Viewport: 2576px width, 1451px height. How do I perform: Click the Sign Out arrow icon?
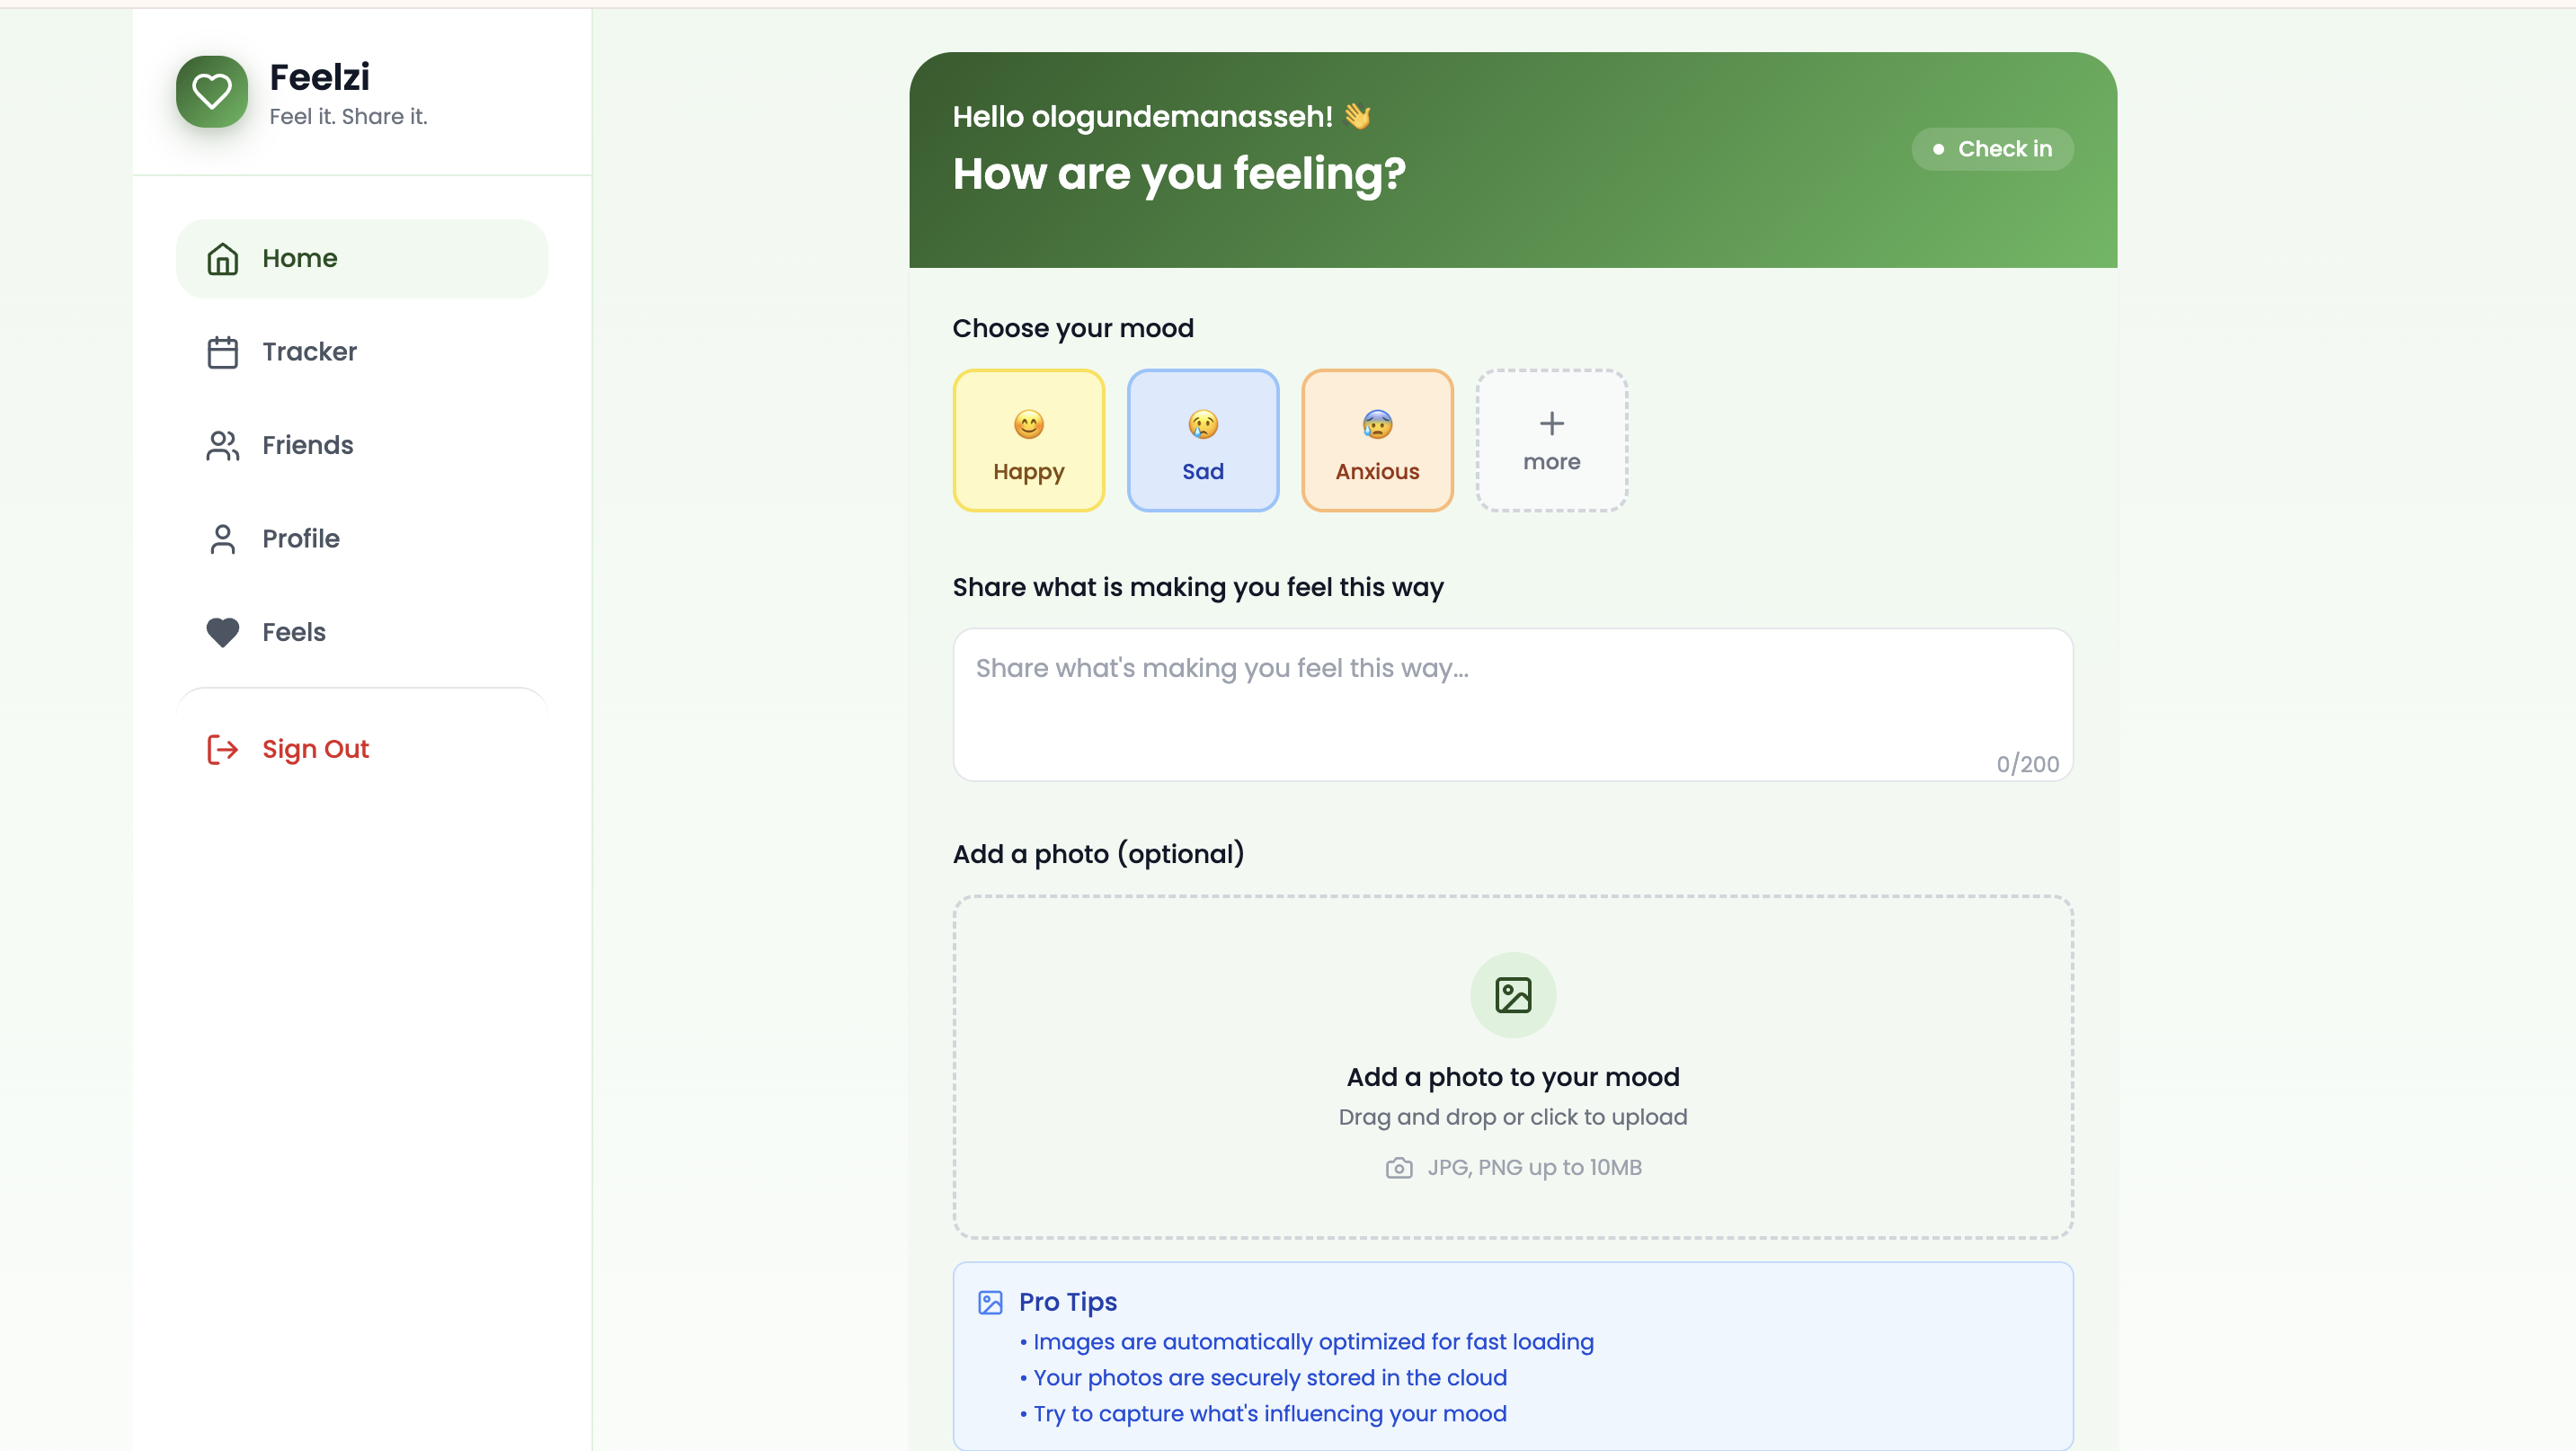pos(222,749)
